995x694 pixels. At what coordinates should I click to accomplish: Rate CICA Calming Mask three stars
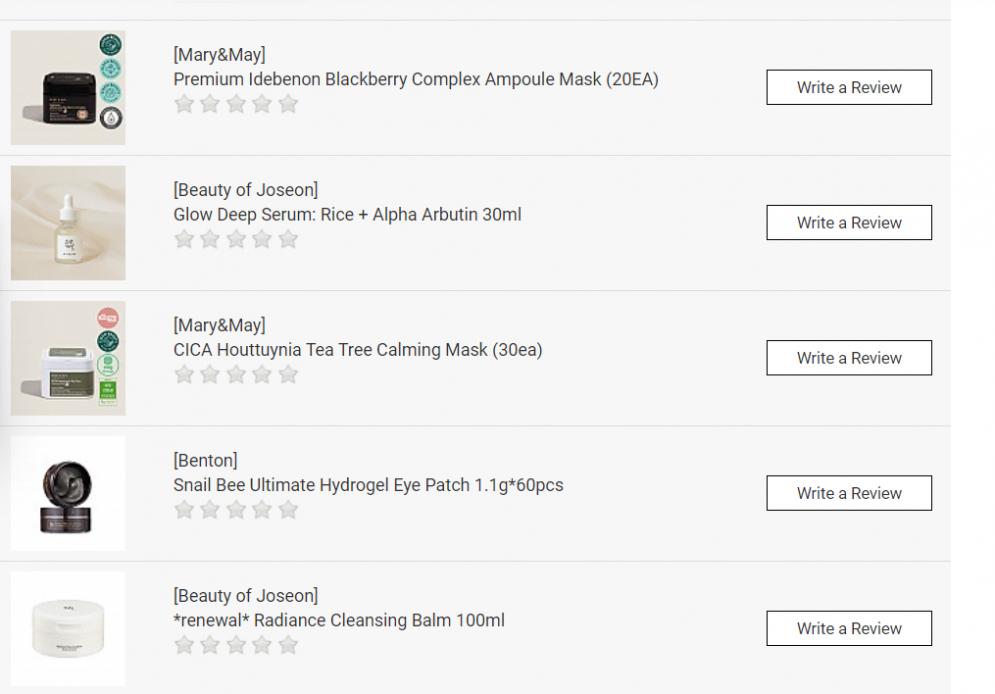[236, 374]
